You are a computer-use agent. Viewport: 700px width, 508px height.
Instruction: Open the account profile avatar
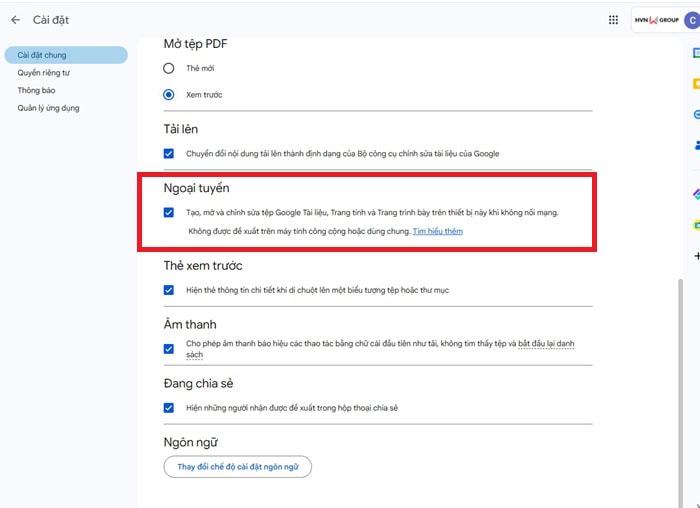point(692,20)
